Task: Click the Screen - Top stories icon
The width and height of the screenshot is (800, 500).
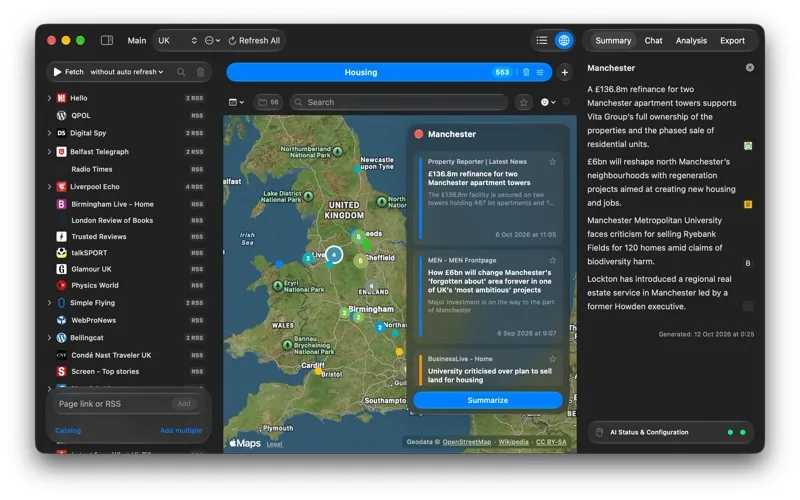Action: point(61,371)
